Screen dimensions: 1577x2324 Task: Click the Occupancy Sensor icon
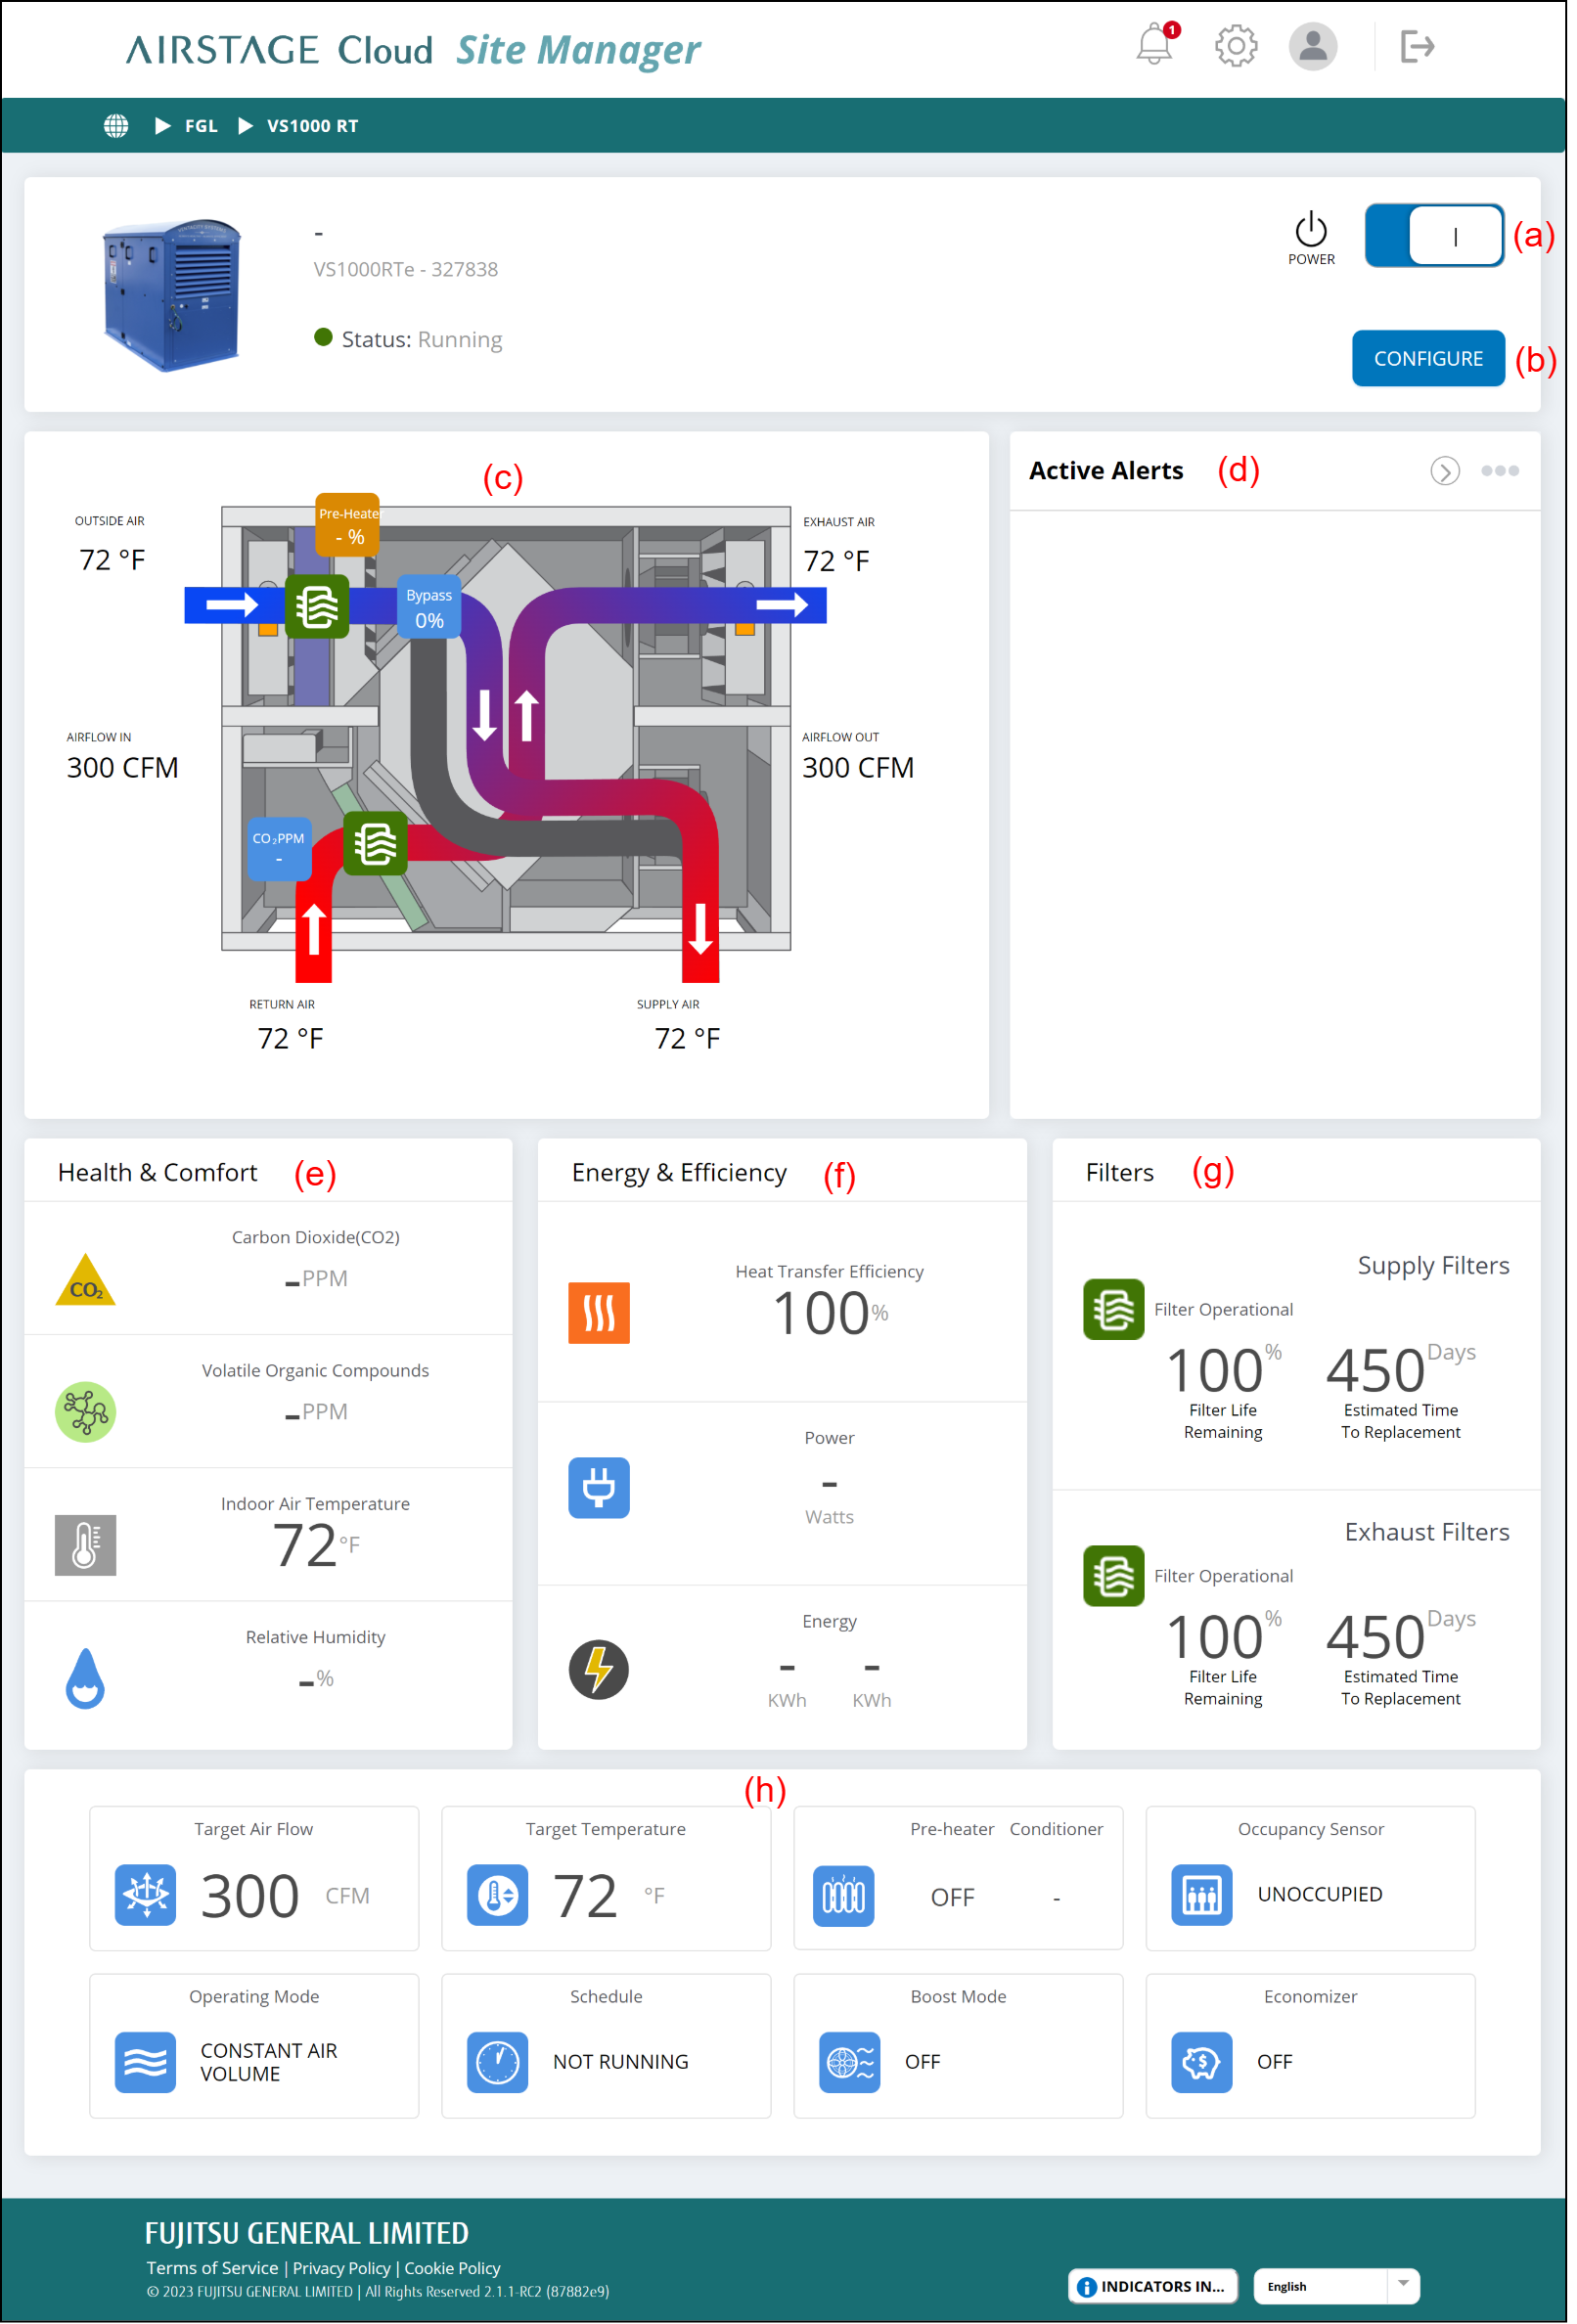(x=1202, y=1896)
